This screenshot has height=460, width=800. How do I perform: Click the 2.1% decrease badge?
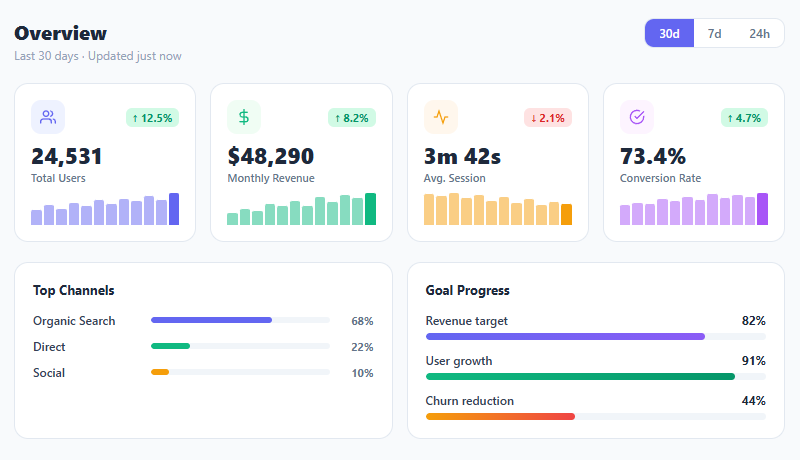click(x=548, y=118)
